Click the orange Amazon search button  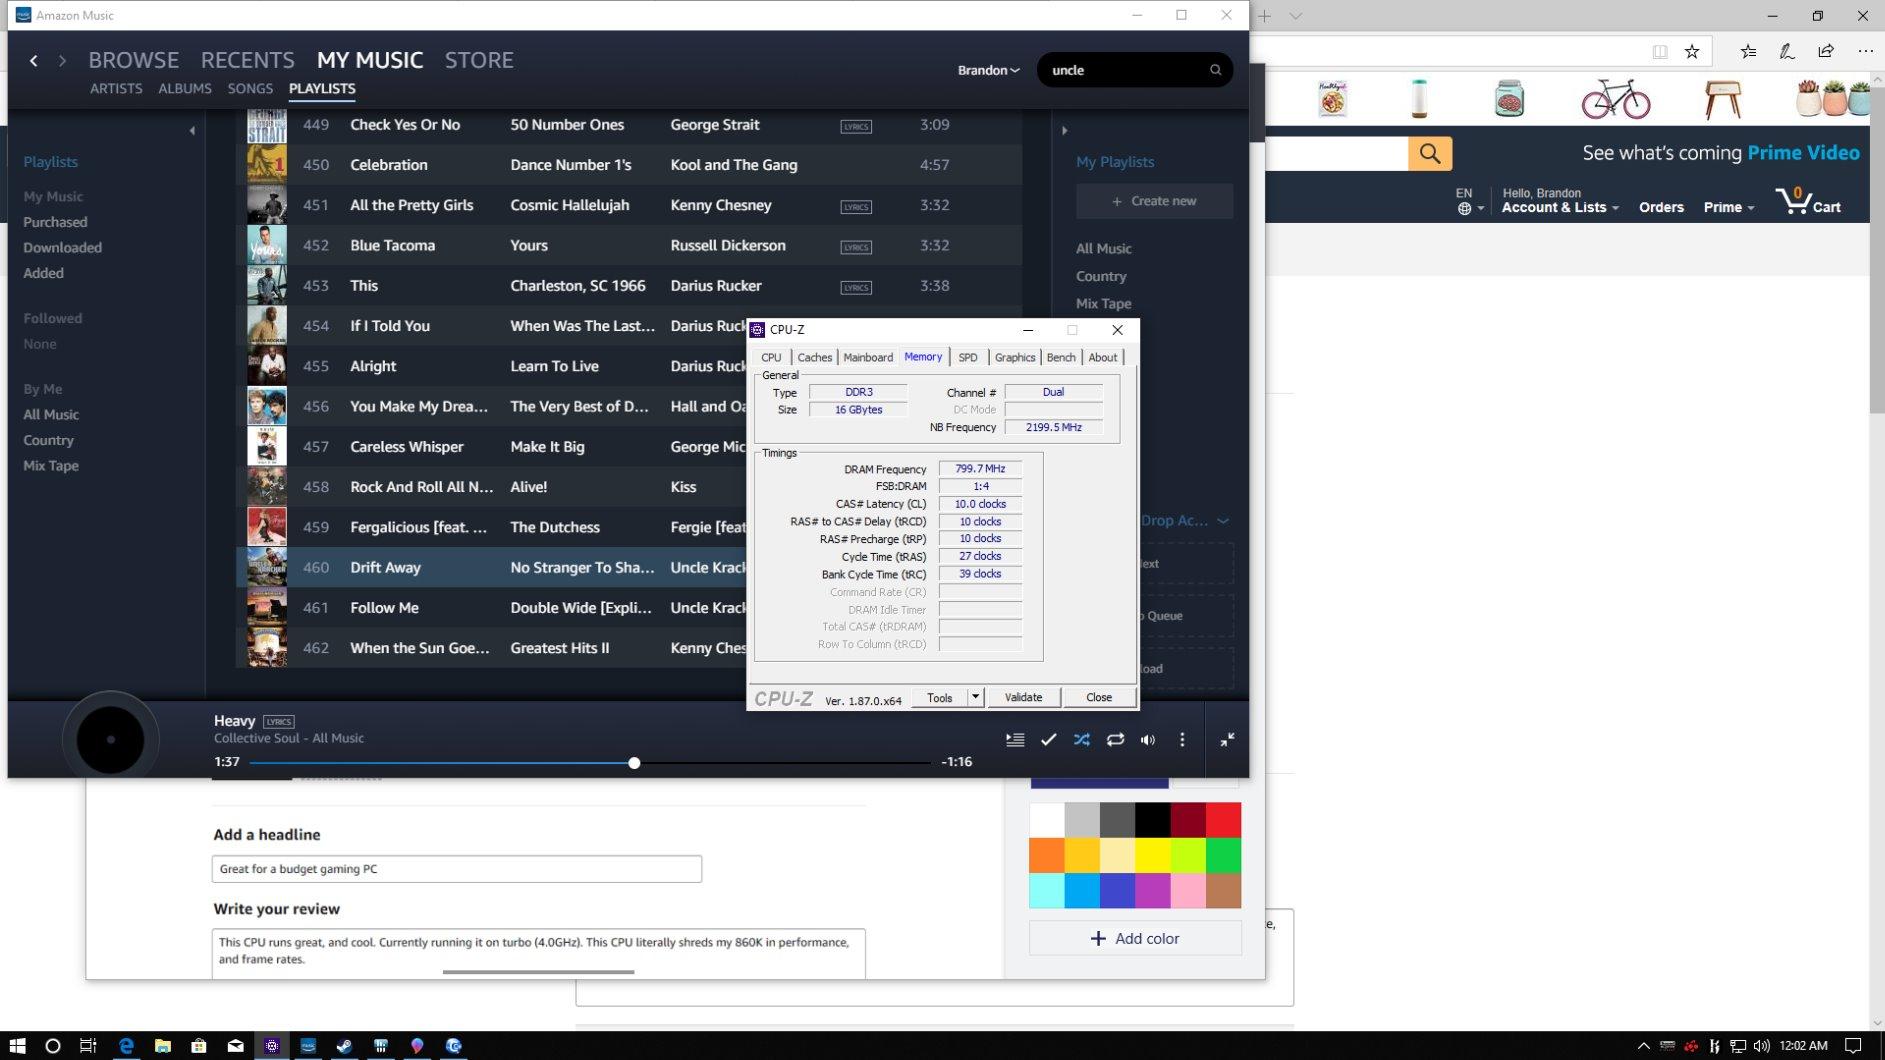[x=1430, y=153]
